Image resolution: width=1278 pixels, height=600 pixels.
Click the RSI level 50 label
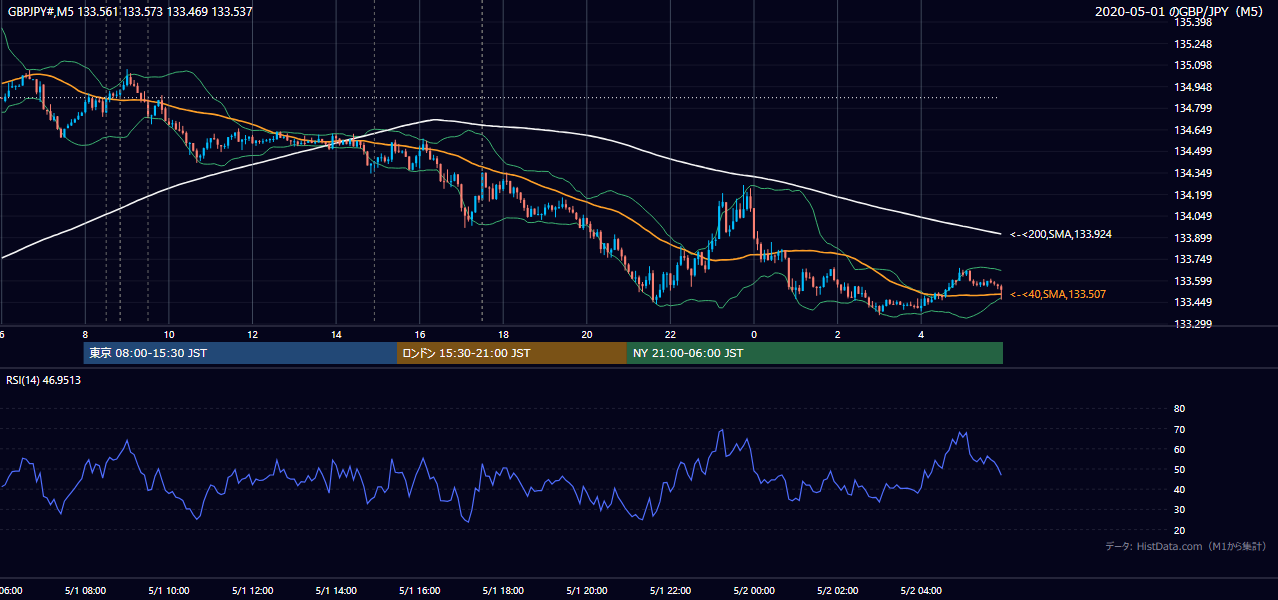coord(1179,469)
